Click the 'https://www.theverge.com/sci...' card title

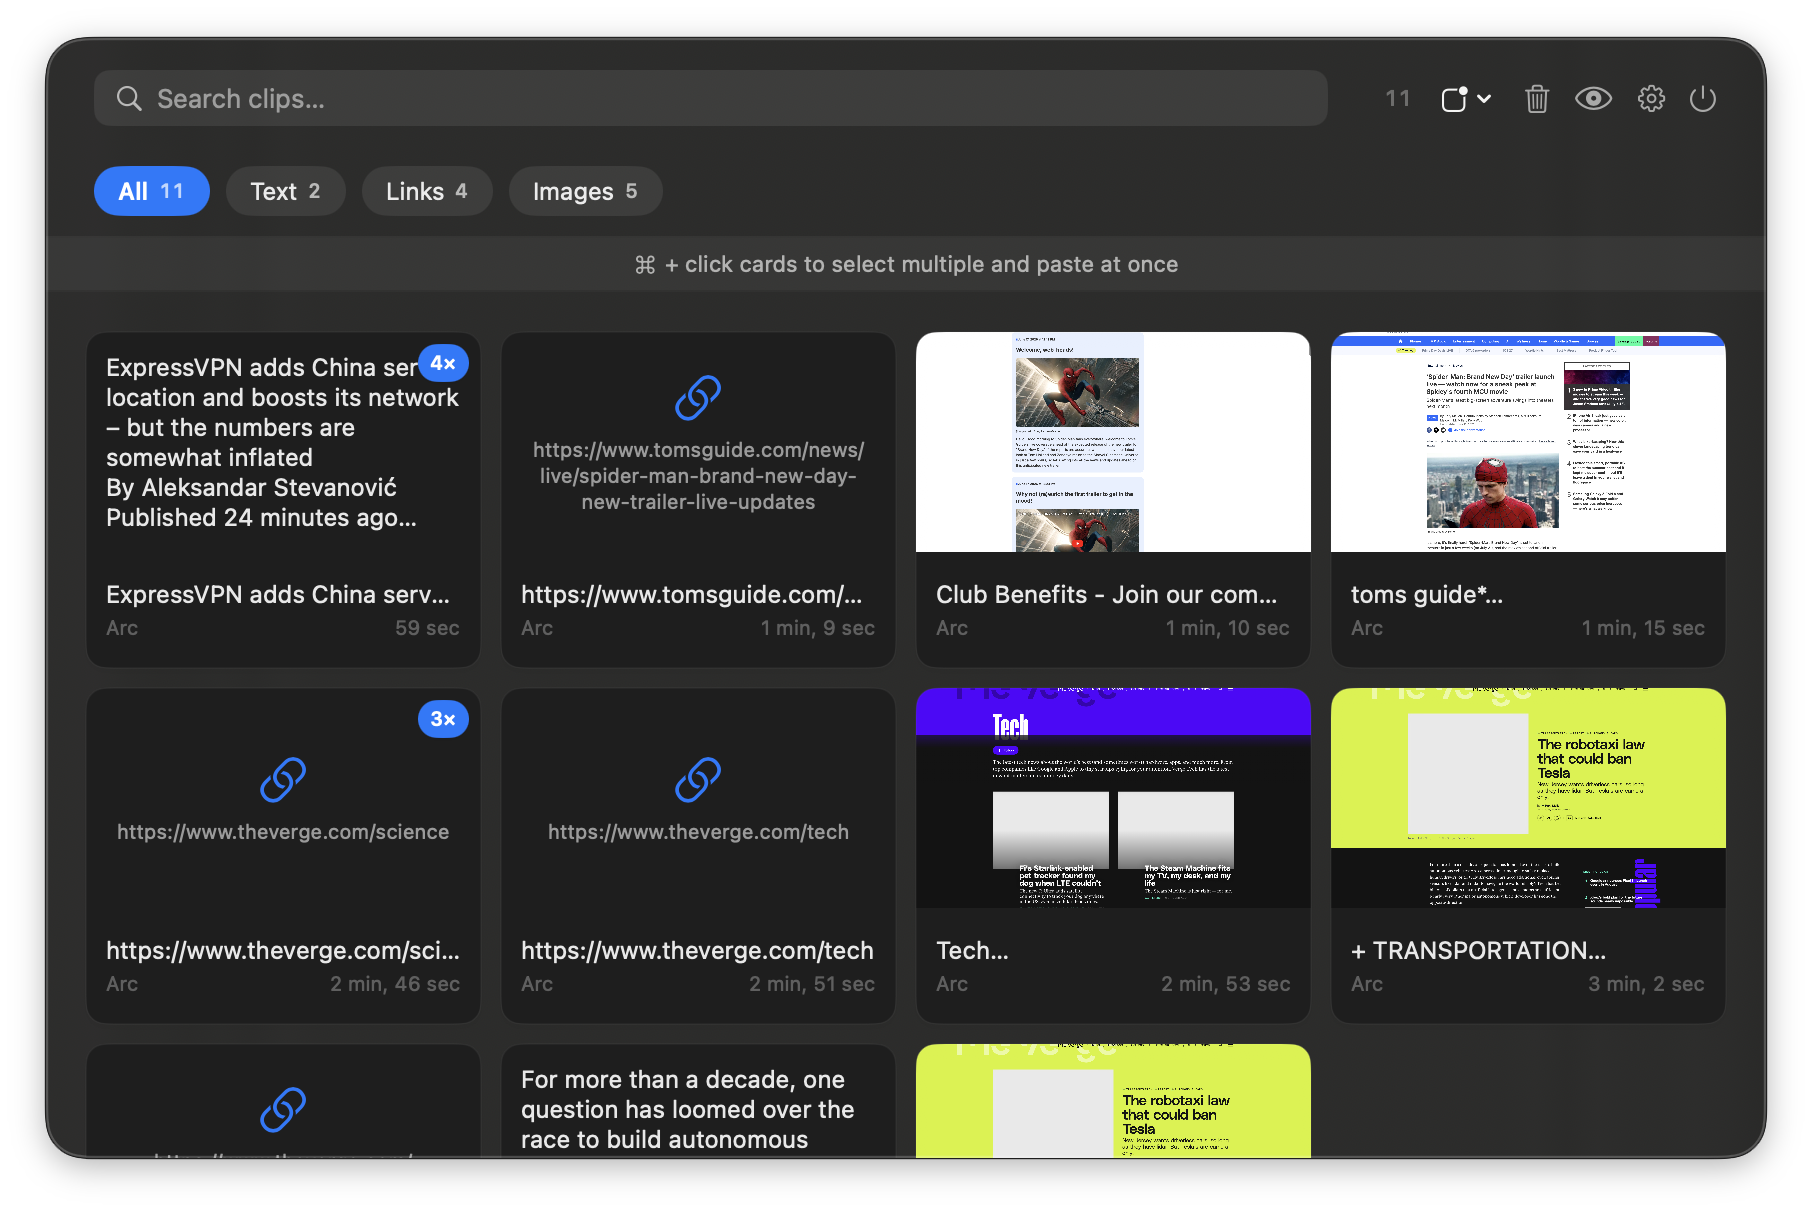pos(283,950)
